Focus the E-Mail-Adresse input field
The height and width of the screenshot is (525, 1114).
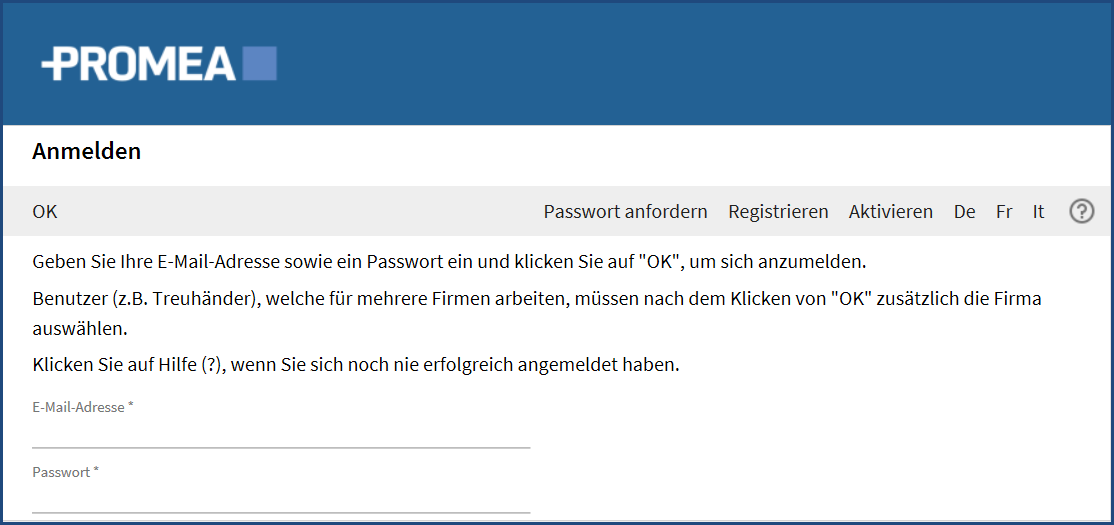281,434
